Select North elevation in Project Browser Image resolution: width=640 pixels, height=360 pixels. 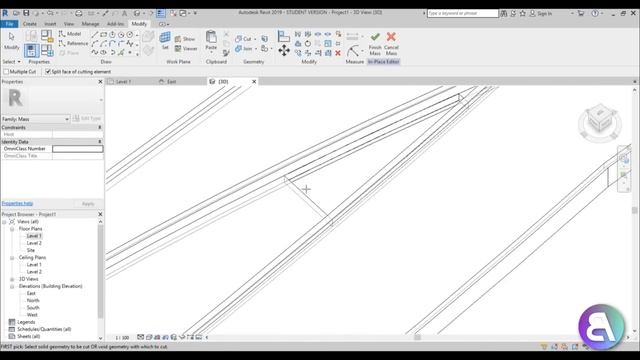[x=33, y=300]
